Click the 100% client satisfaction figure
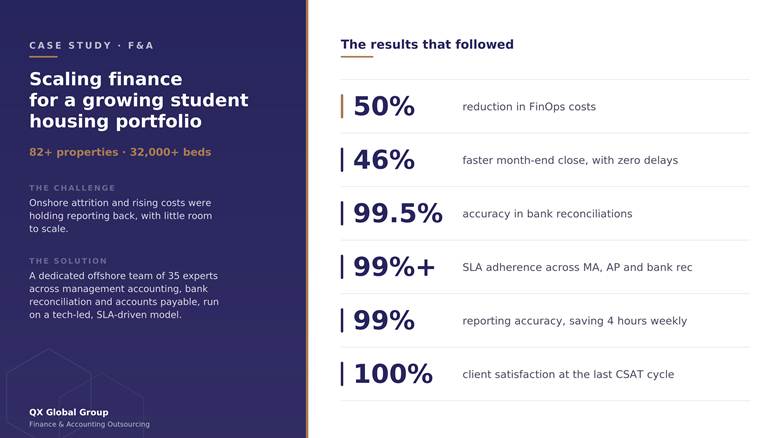 [392, 374]
